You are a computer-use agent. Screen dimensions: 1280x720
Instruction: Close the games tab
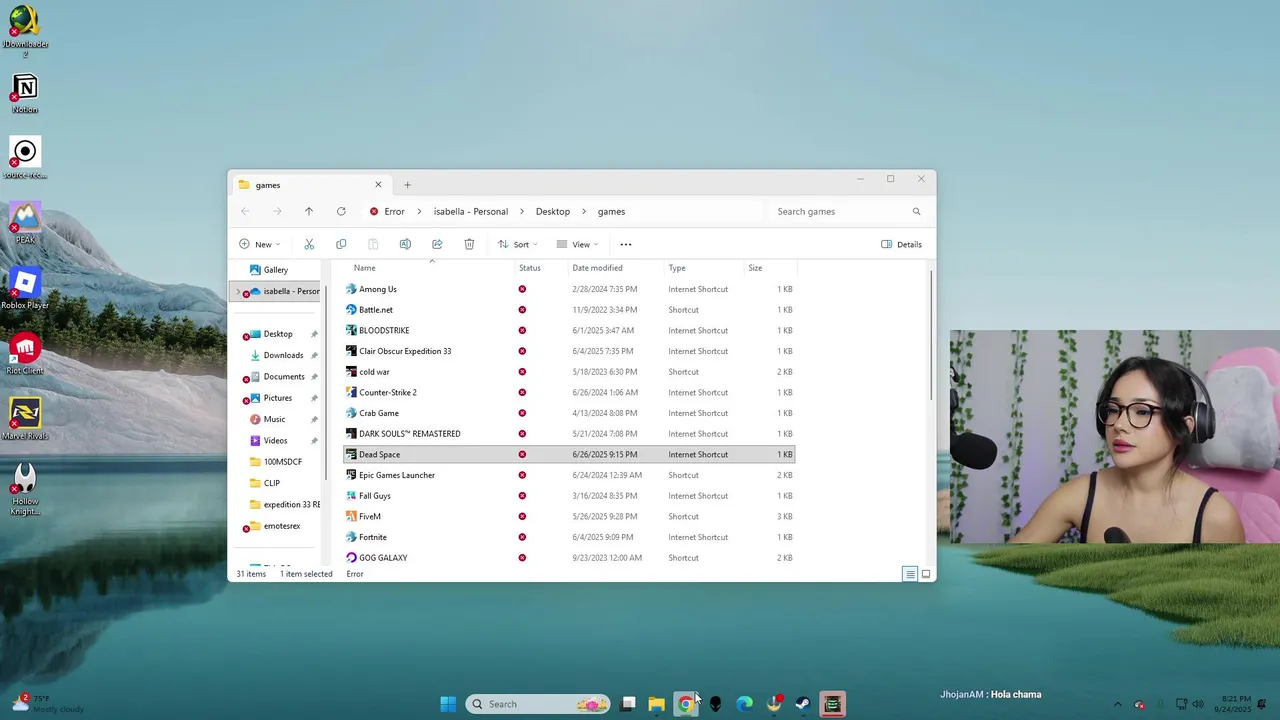click(x=378, y=185)
